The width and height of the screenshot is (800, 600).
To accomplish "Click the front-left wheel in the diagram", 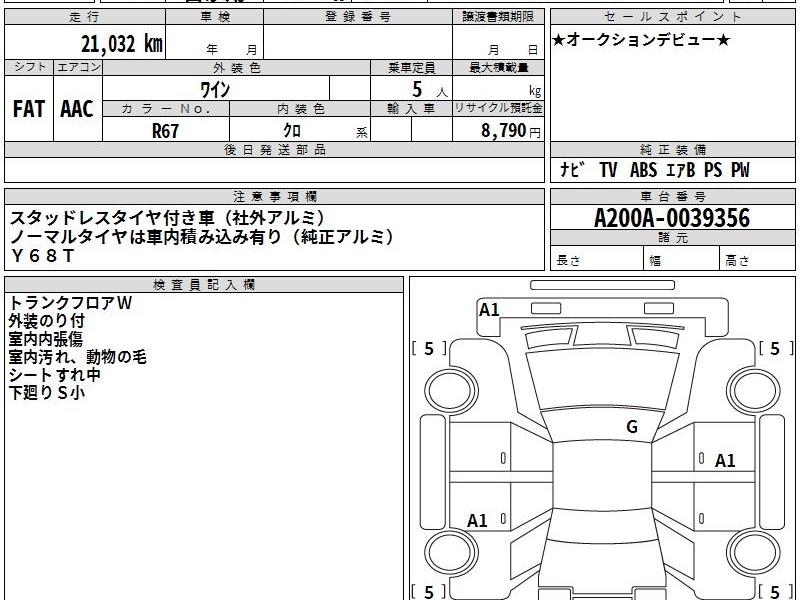I will pyautogui.click(x=451, y=390).
